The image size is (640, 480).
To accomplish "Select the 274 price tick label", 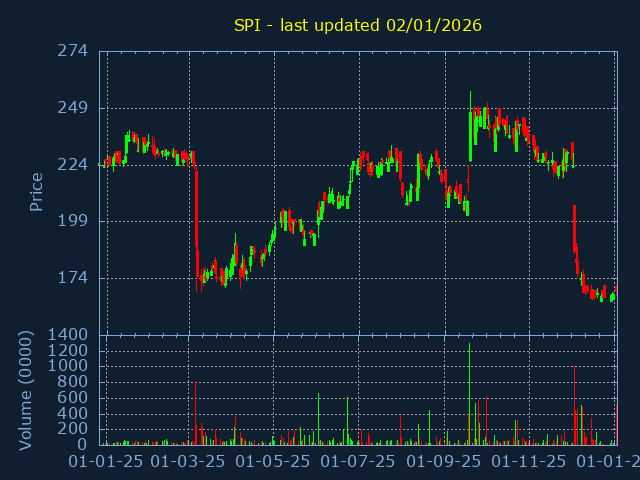I will click(x=71, y=51).
